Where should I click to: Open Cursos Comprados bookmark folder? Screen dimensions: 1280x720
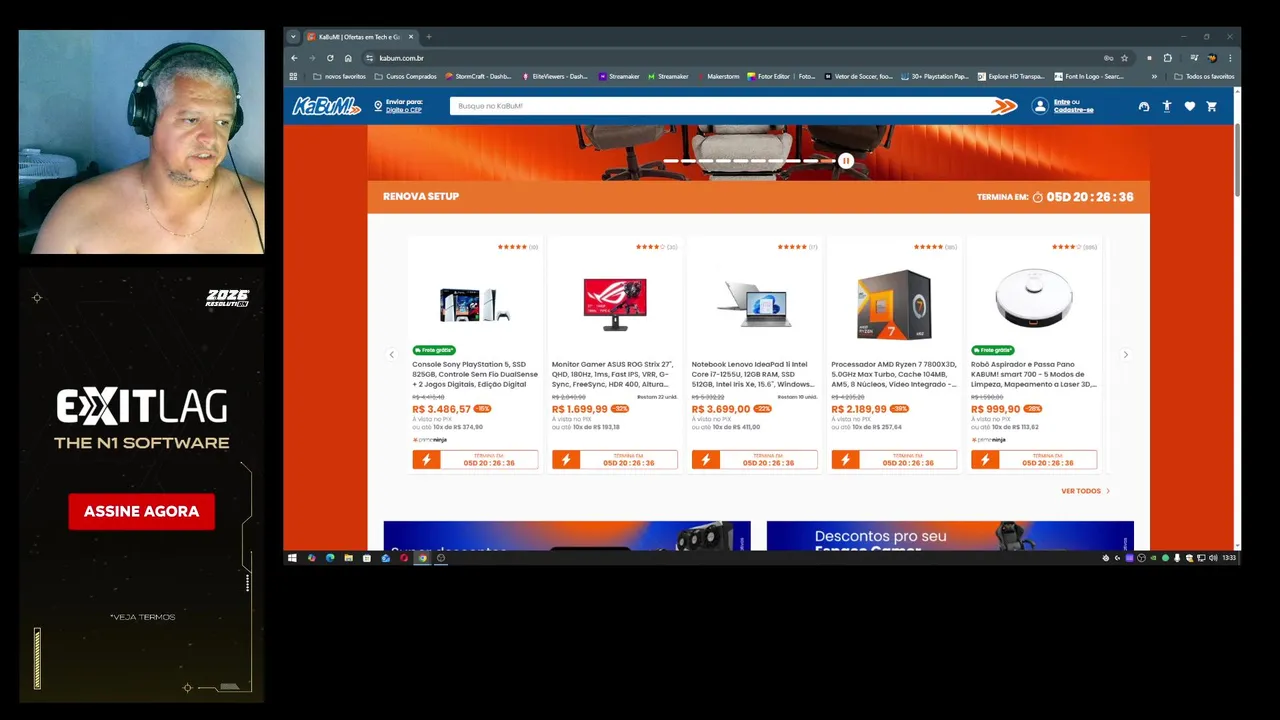[x=406, y=76]
